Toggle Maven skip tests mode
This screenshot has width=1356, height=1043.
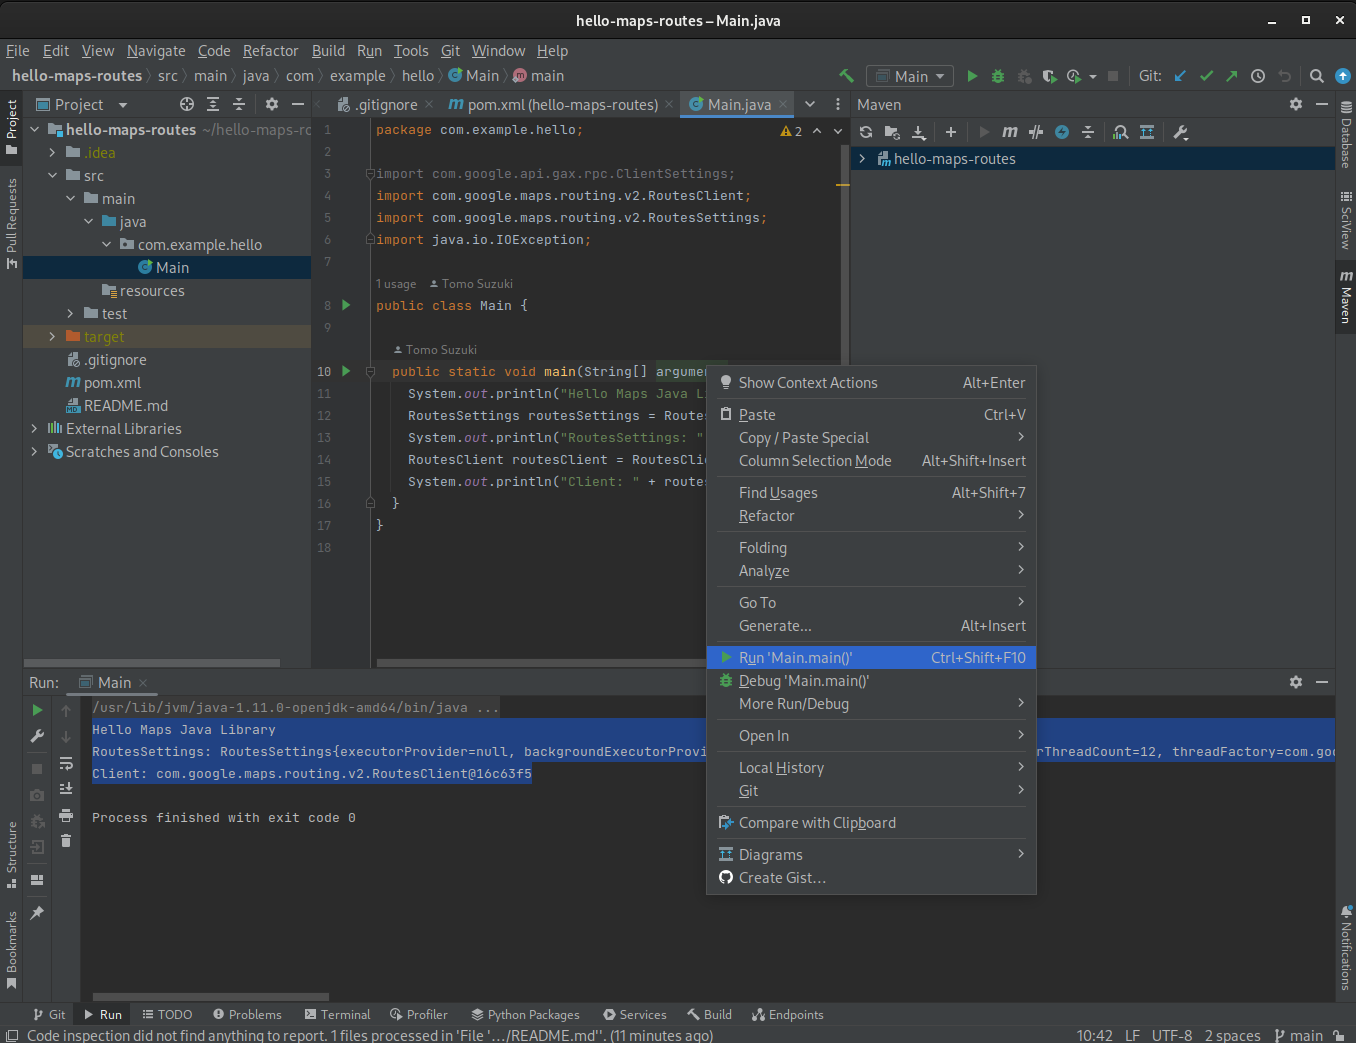[1062, 132]
